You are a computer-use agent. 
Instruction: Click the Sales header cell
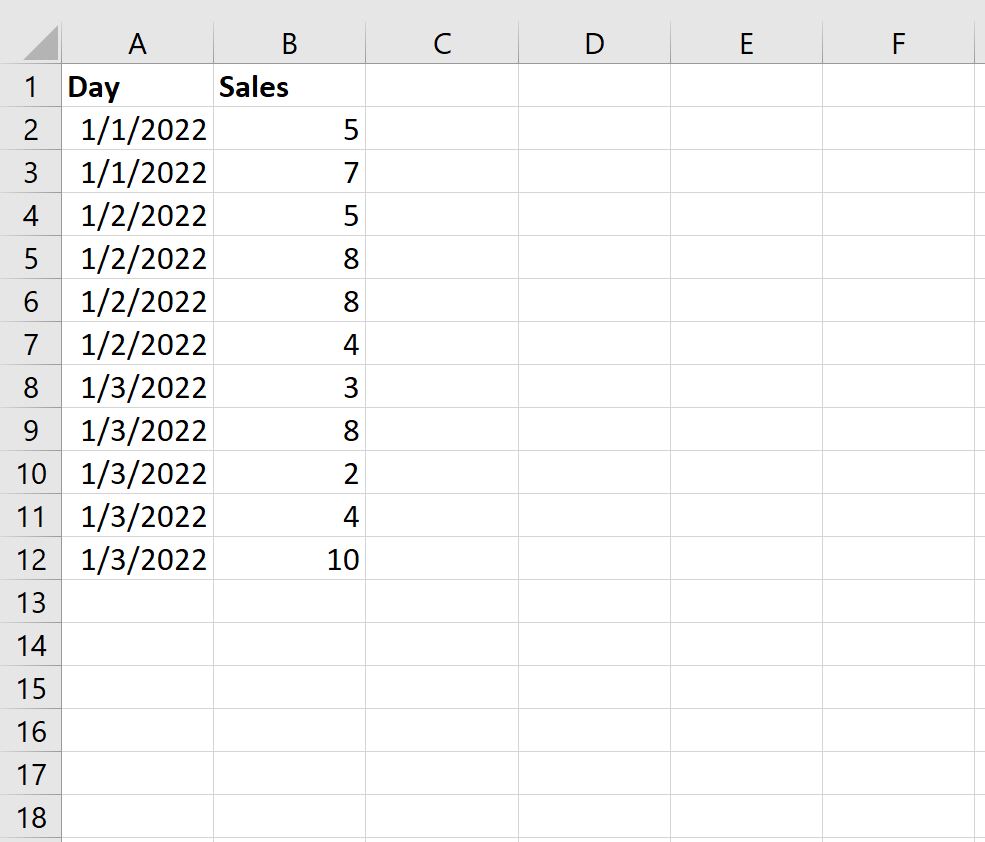coord(290,85)
